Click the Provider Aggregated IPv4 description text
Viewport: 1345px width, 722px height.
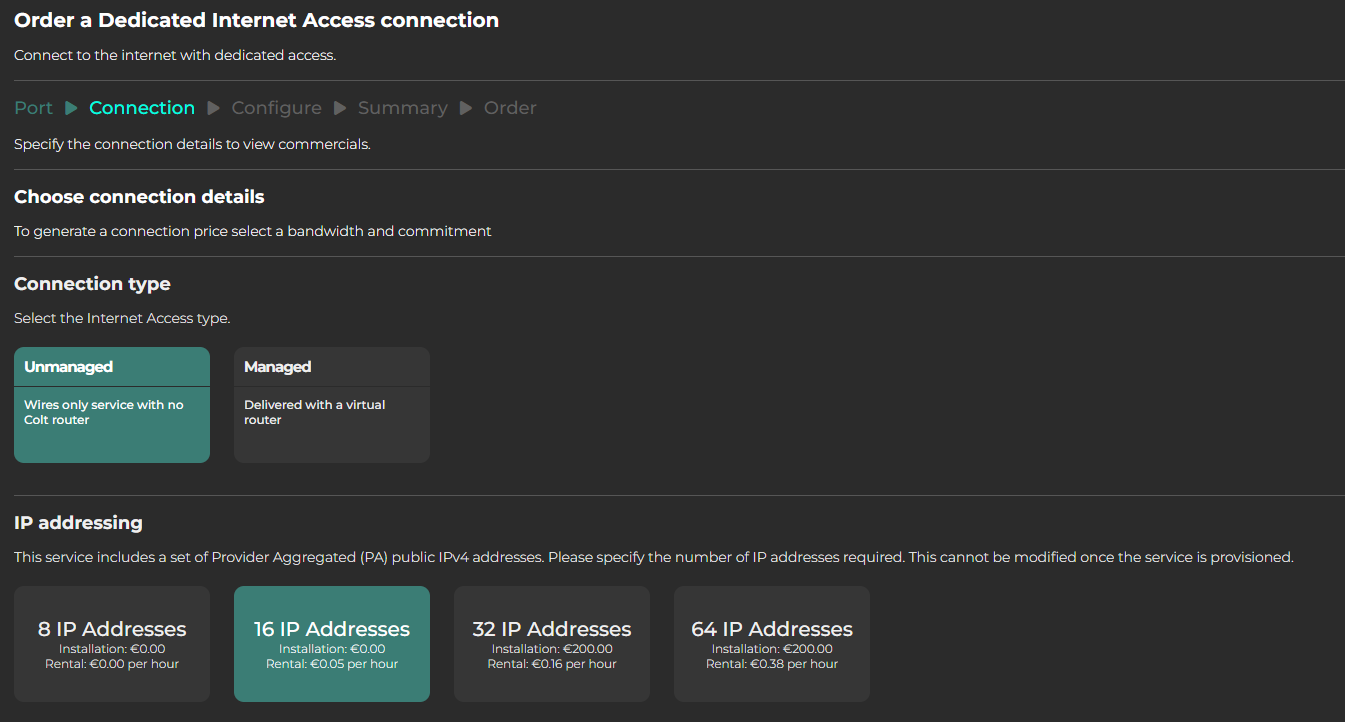coord(653,557)
